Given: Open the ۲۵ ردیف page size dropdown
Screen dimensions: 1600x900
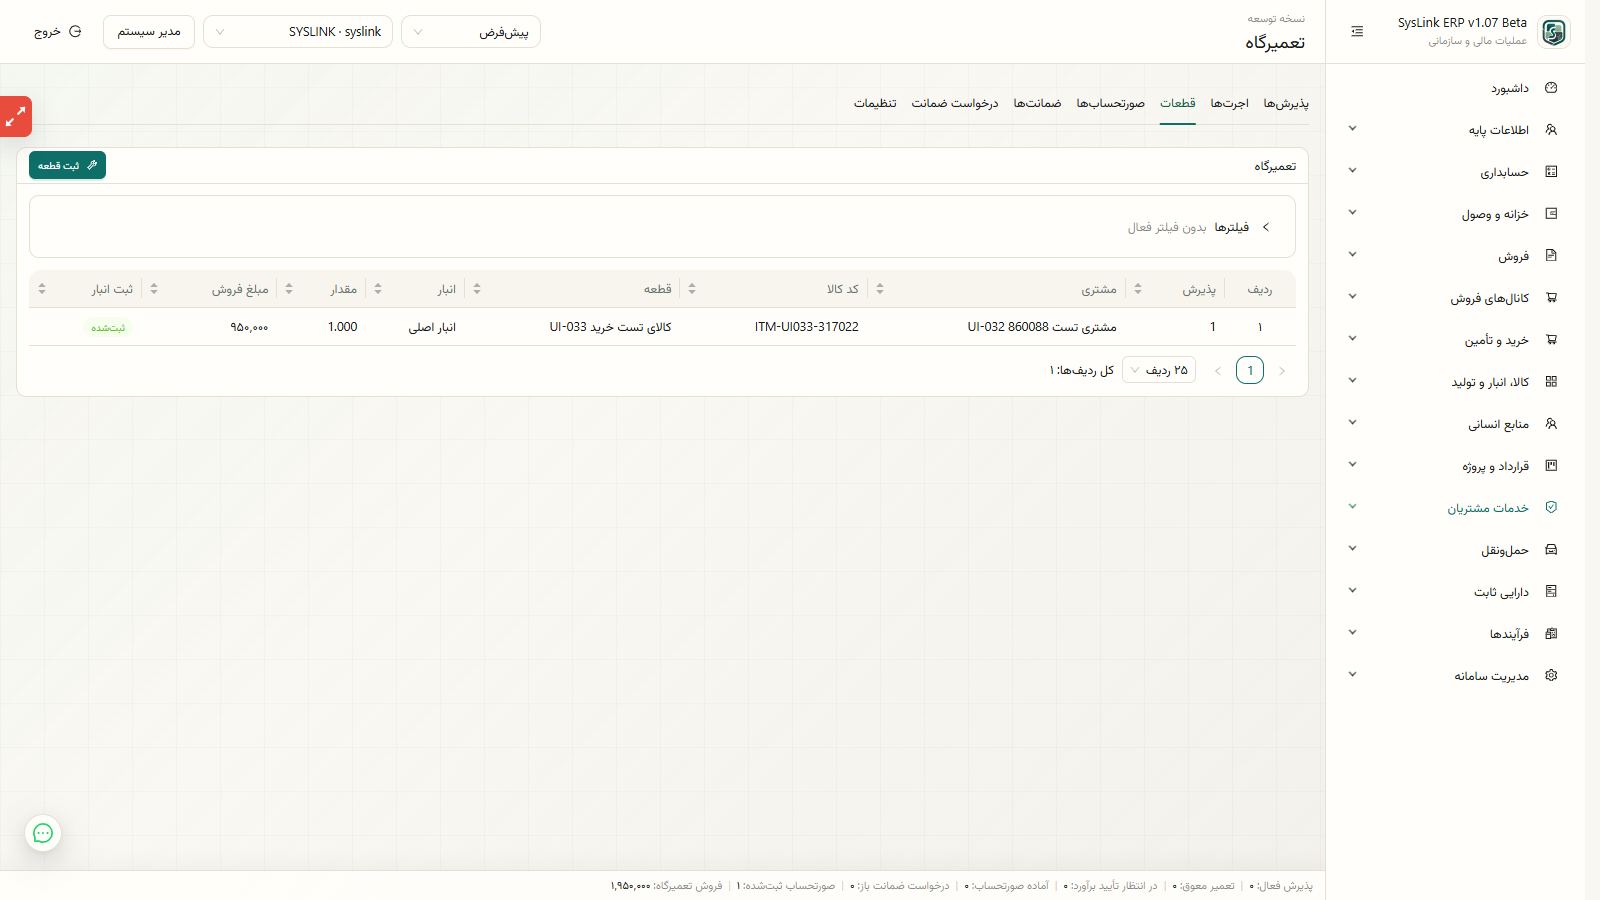Looking at the screenshot, I should (1159, 370).
